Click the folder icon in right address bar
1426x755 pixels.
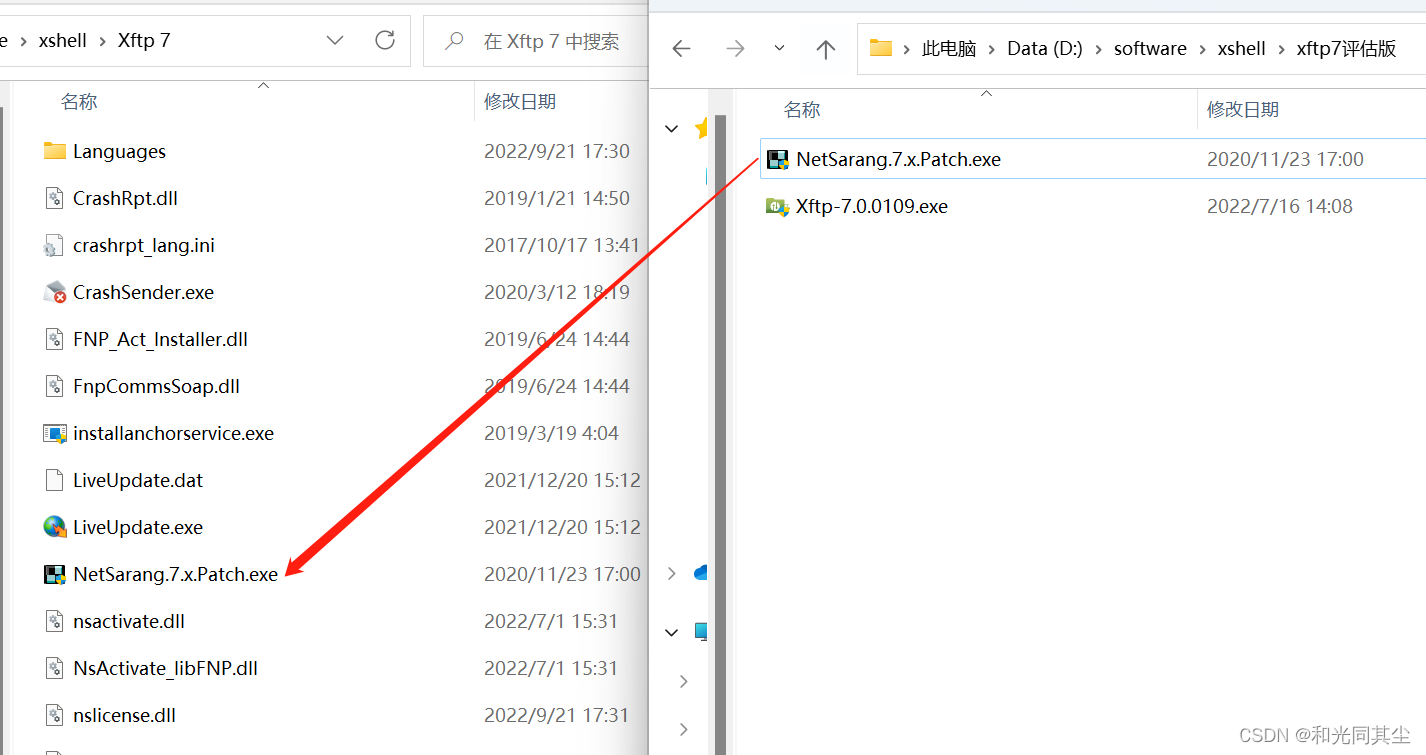(x=880, y=48)
